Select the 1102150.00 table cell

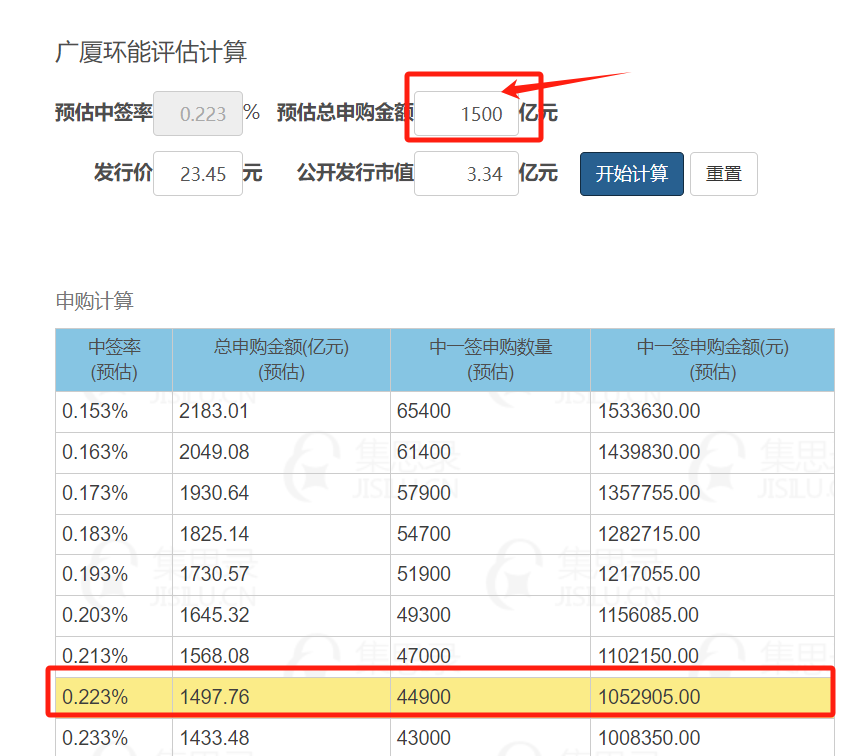[712, 657]
